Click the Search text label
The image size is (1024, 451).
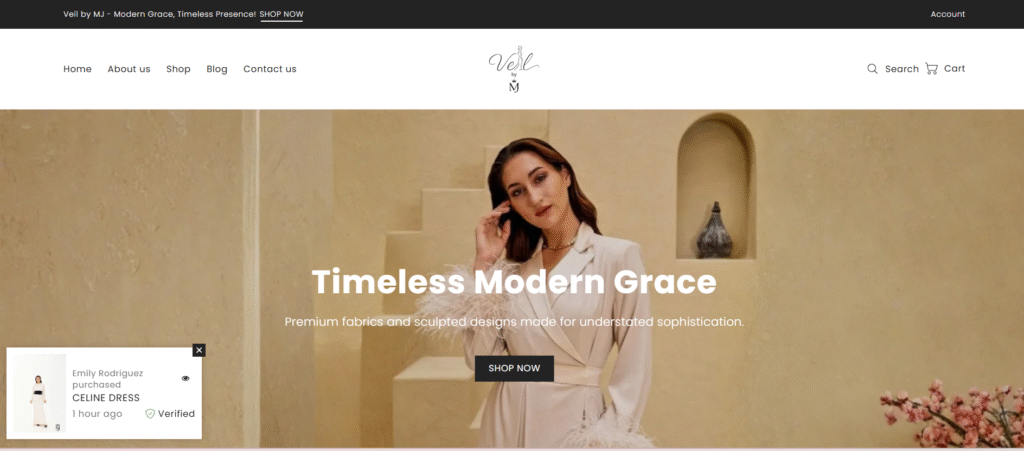coord(902,69)
